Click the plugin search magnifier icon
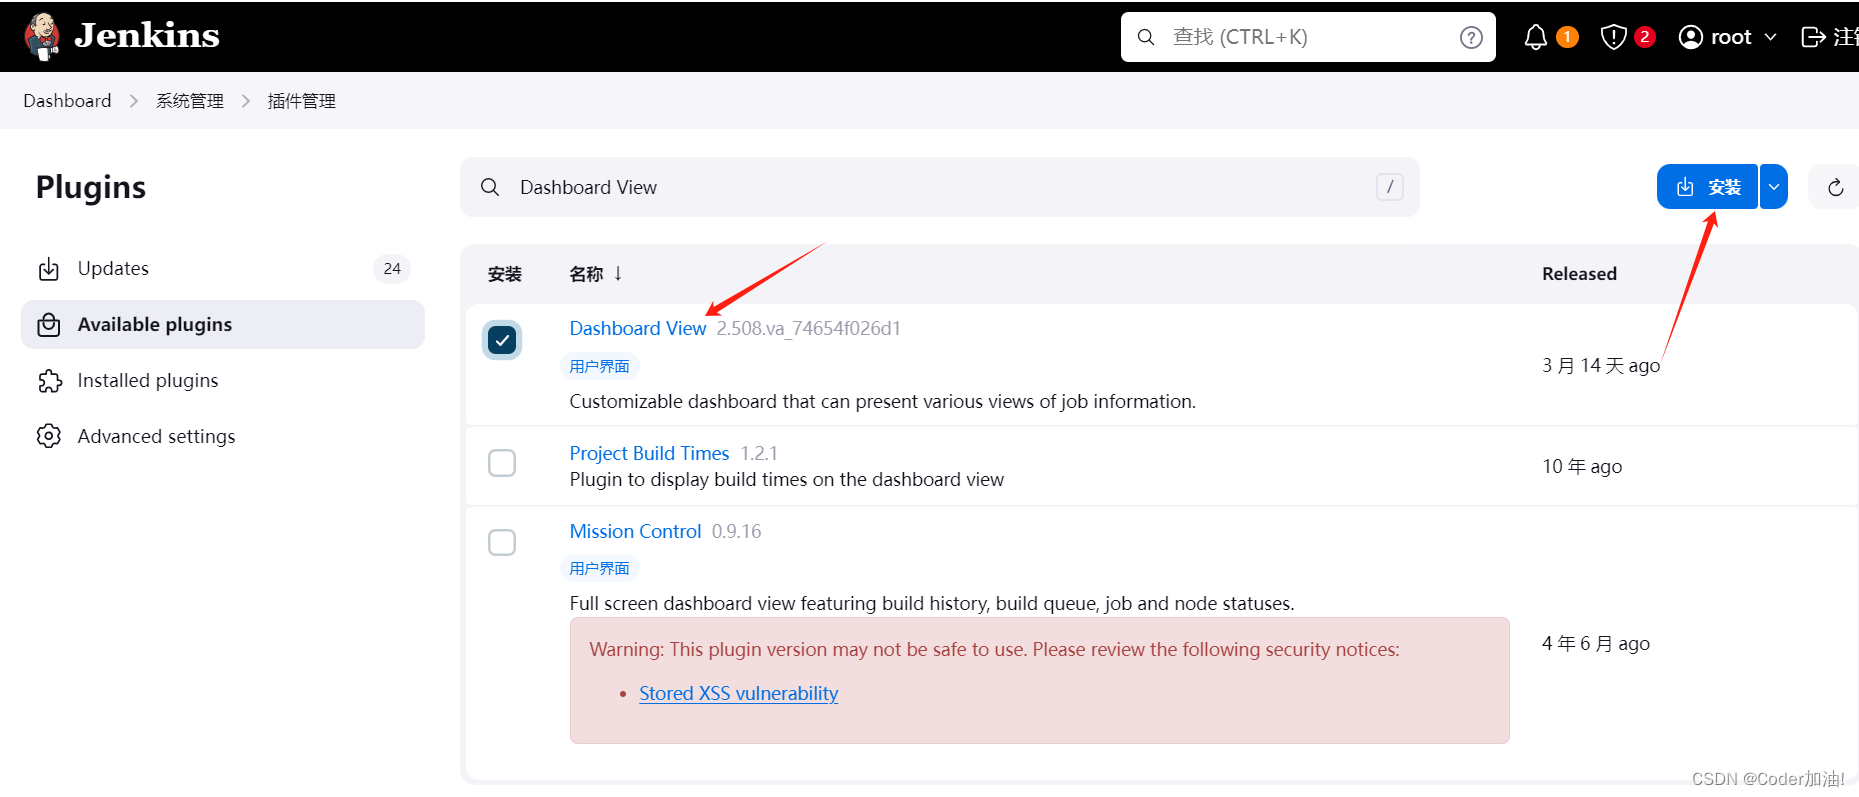The width and height of the screenshot is (1859, 797). point(490,187)
